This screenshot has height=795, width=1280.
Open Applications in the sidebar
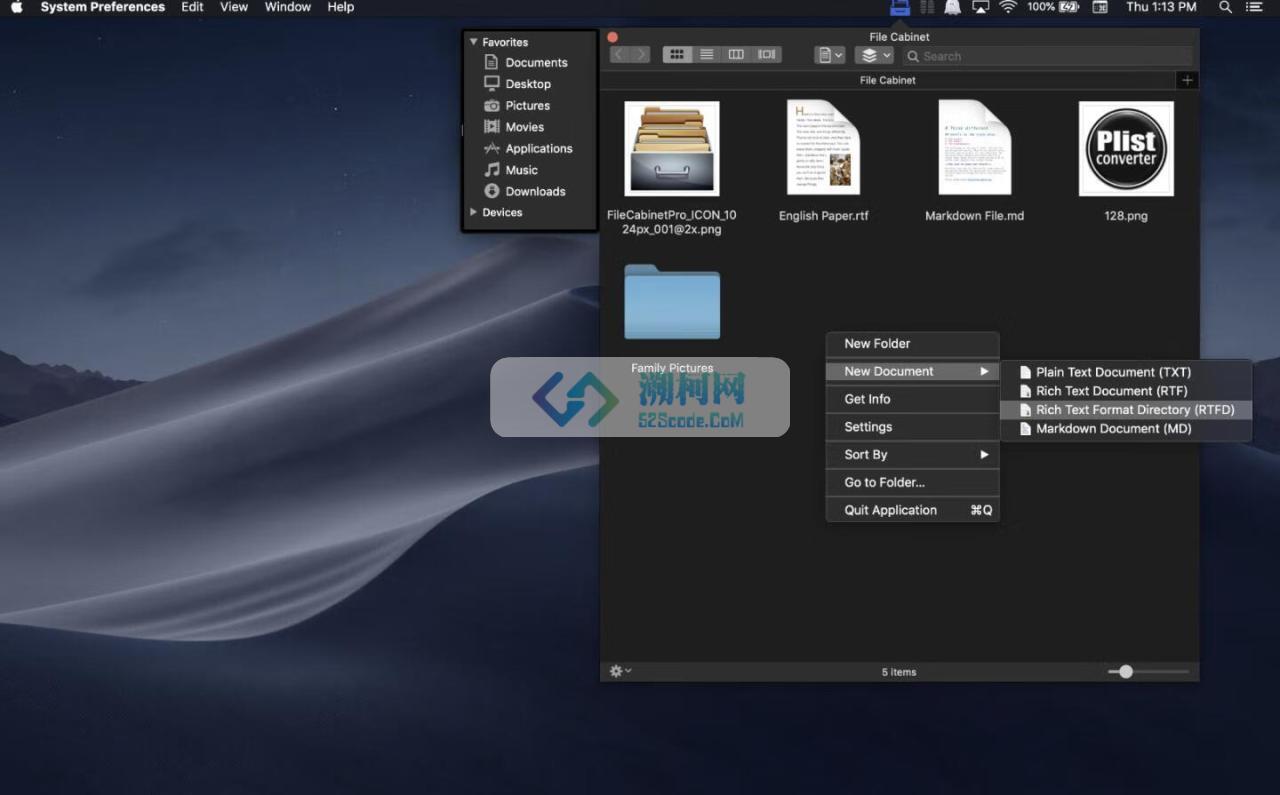pyautogui.click(x=538, y=148)
